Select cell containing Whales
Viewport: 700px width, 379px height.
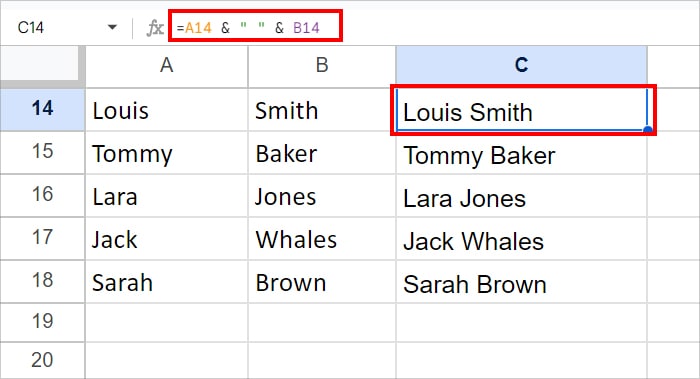click(322, 239)
